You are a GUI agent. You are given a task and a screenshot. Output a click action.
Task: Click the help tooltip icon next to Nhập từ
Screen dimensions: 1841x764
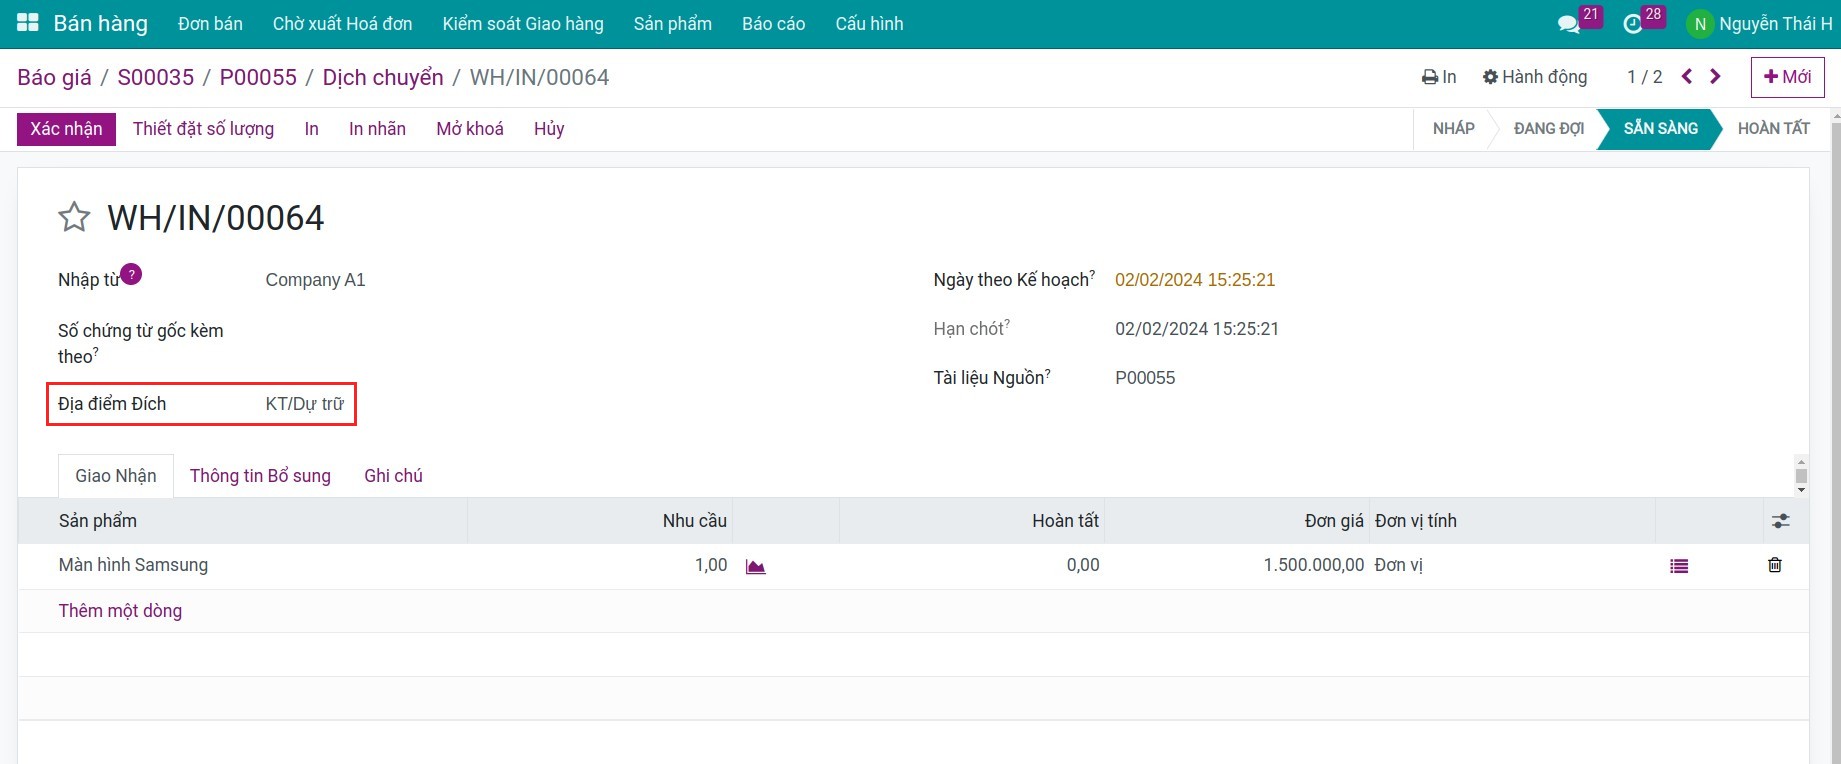pos(131,274)
